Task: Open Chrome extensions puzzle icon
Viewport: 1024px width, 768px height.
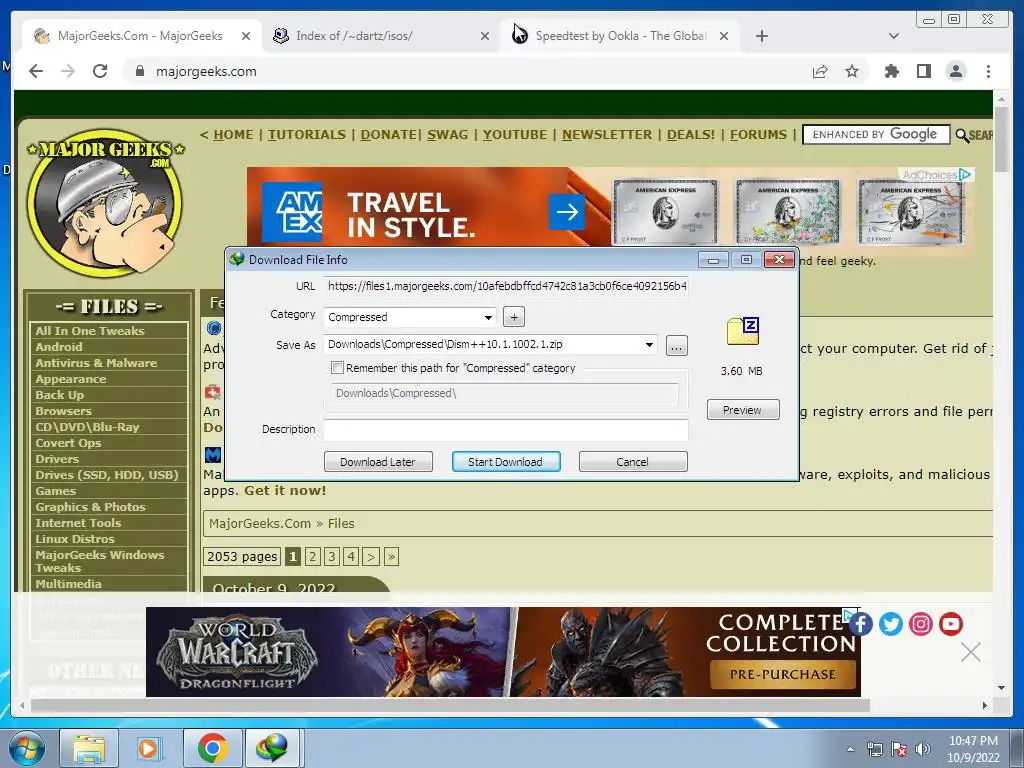Action: [891, 71]
